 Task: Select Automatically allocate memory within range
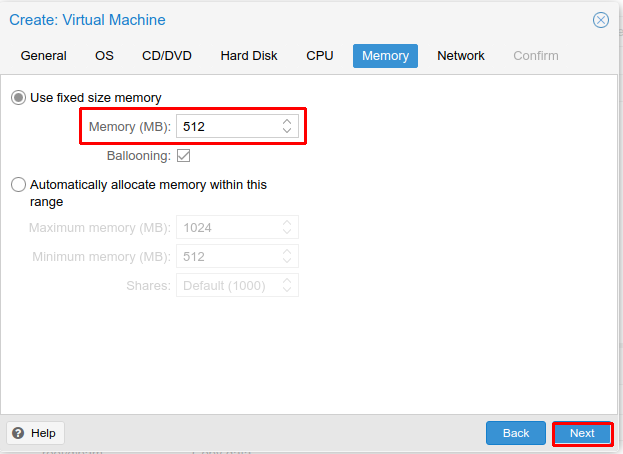tap(18, 185)
